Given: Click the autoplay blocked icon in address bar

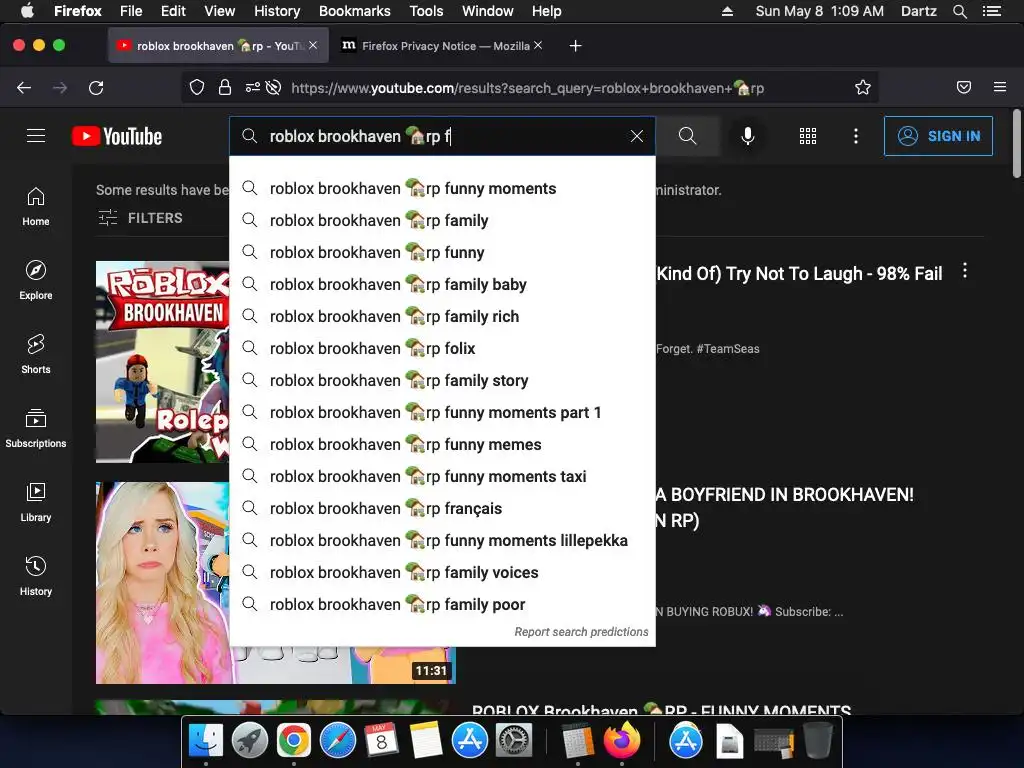Looking at the screenshot, I should (x=274, y=88).
